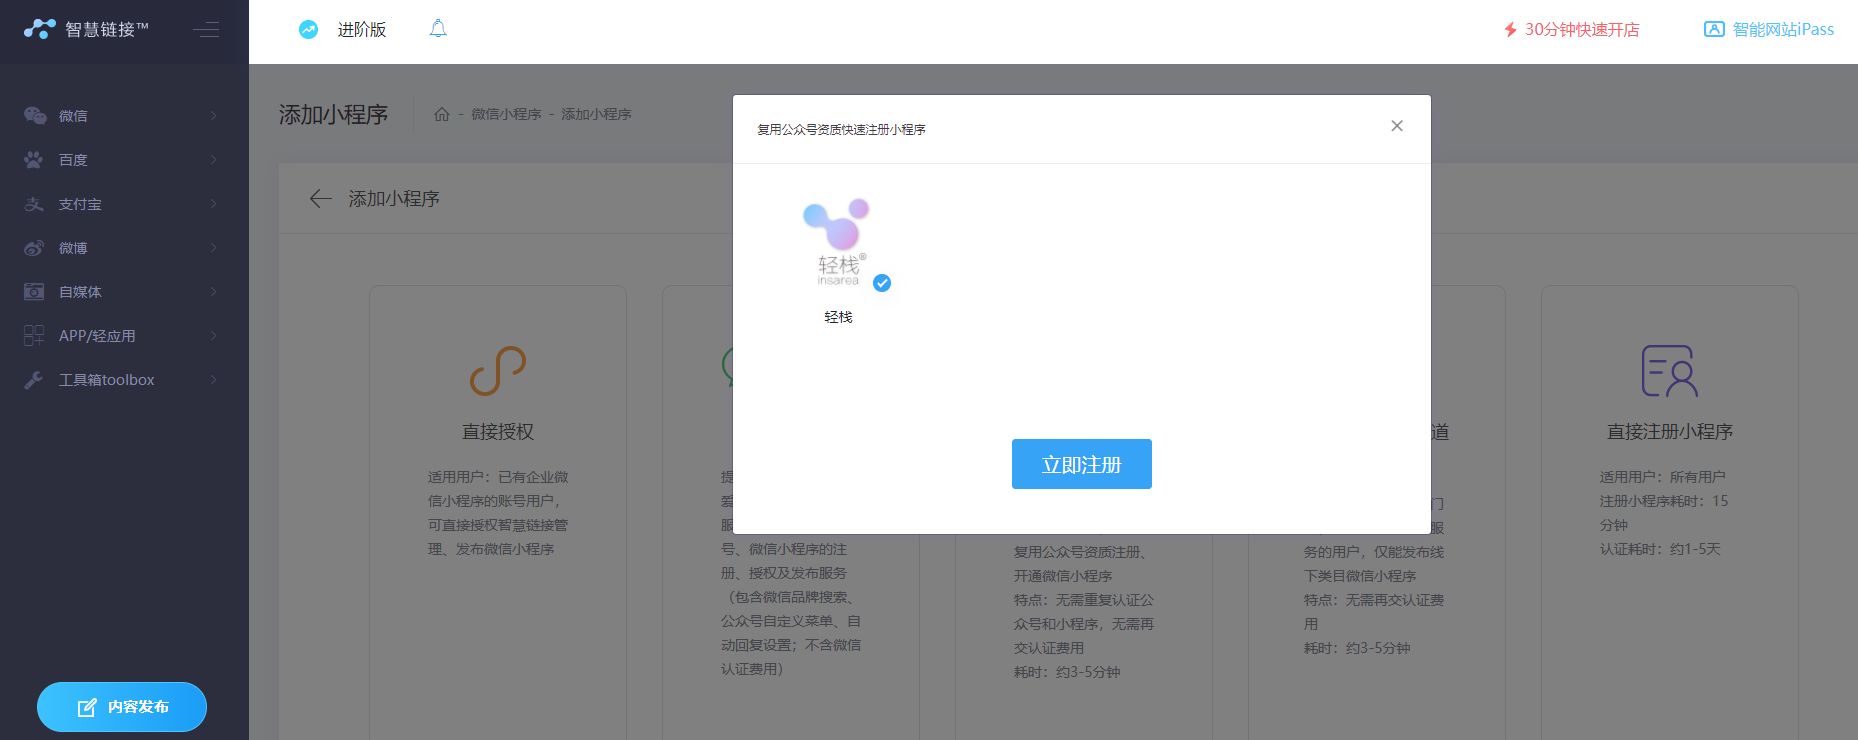Open the 百度 sidebar menu
The image size is (1858, 740).
click(x=124, y=160)
